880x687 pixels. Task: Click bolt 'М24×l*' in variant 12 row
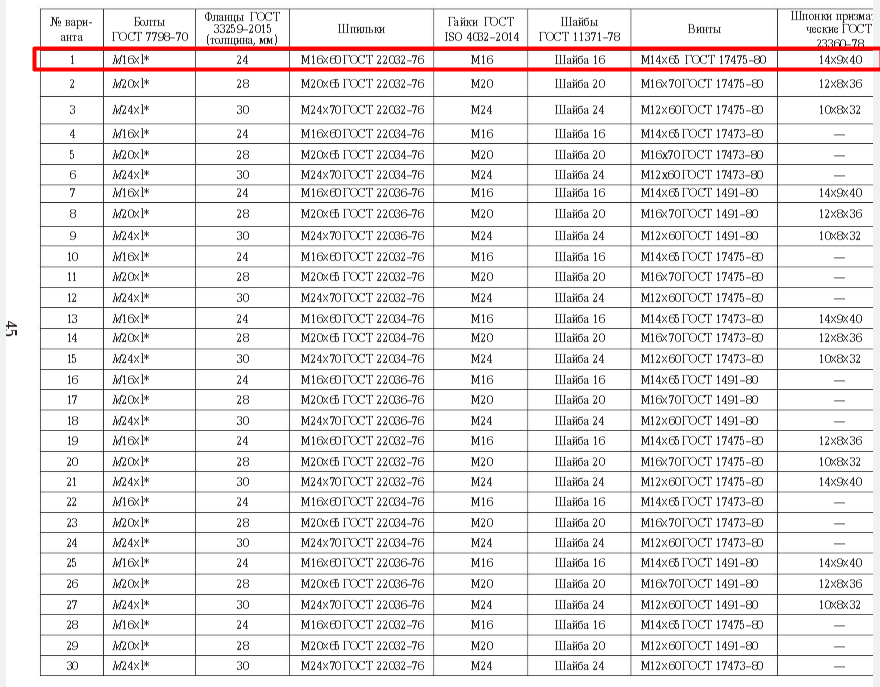[x=131, y=297]
